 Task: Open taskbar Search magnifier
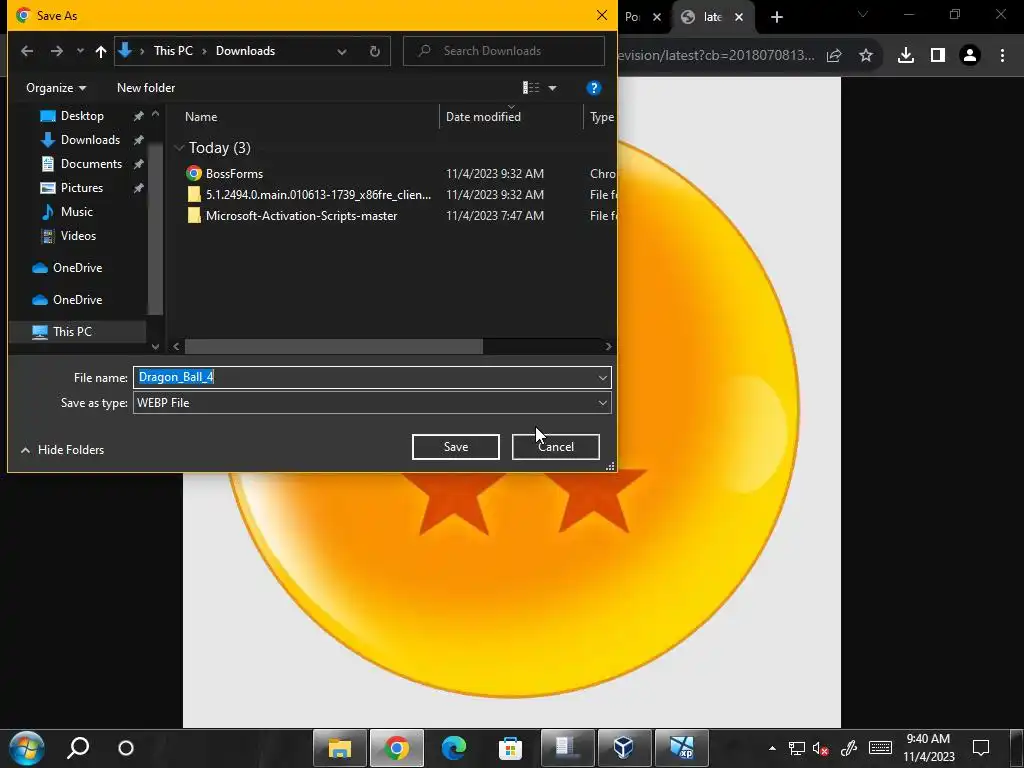78,748
